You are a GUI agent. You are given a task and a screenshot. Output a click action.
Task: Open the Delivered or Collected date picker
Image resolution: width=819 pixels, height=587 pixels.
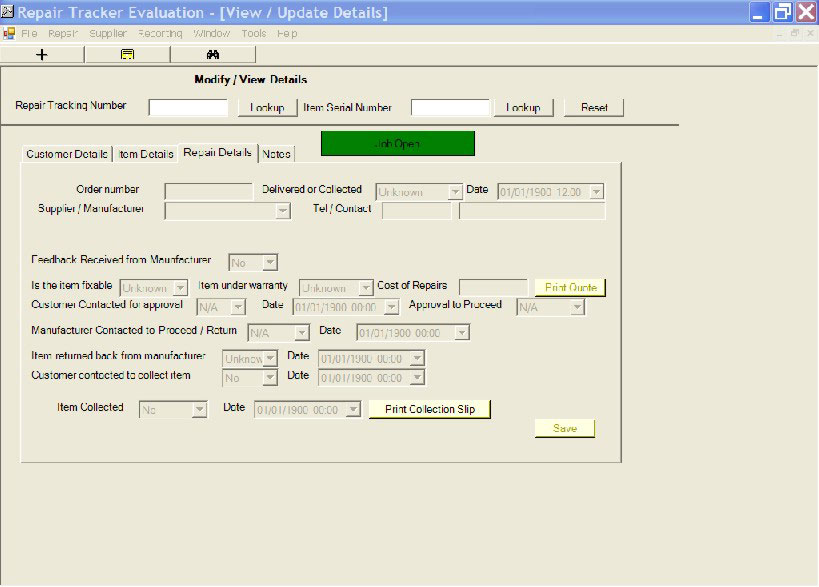pos(596,192)
